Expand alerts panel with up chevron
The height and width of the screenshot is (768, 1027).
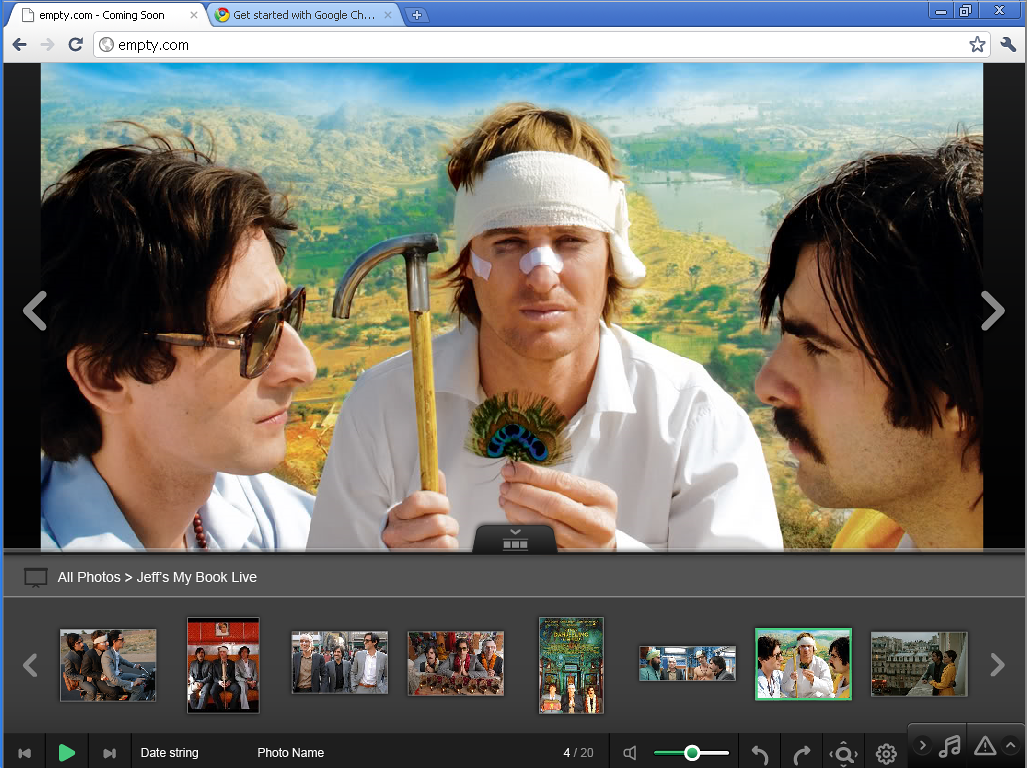point(1011,745)
